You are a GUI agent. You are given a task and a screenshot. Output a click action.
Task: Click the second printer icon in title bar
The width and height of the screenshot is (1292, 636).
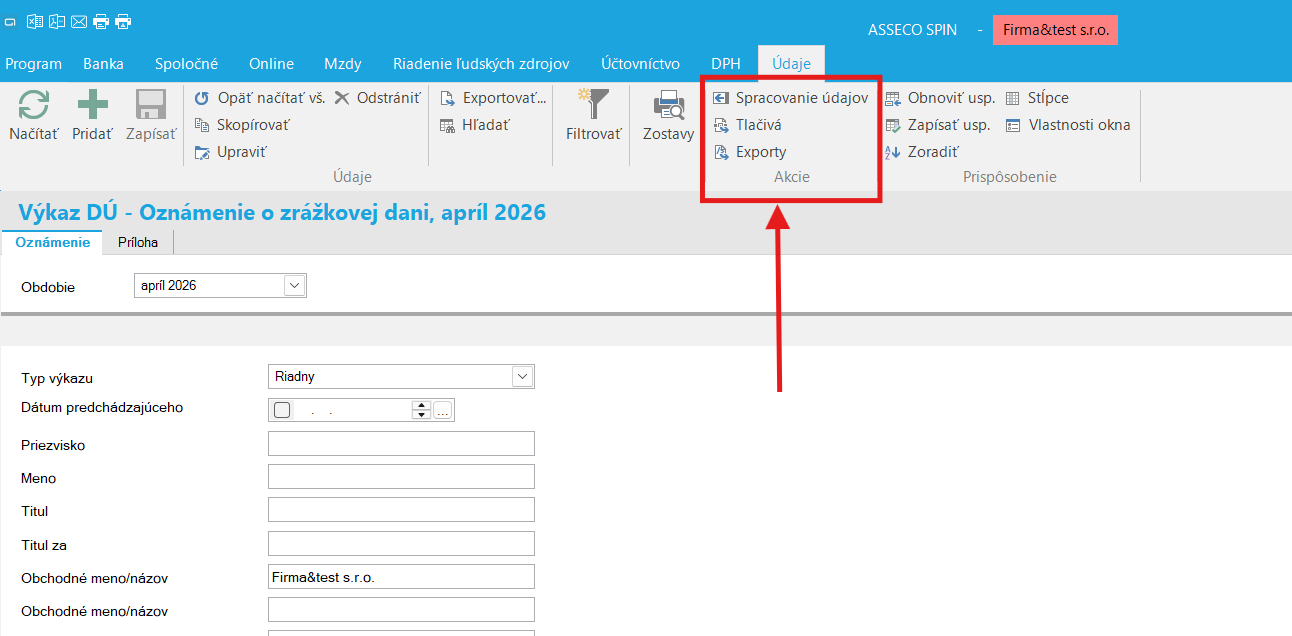tap(123, 21)
